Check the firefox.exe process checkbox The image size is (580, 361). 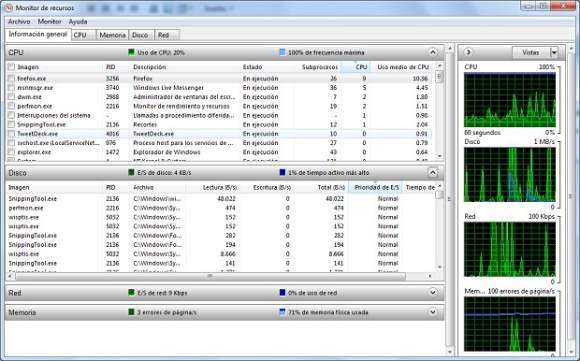pos(11,78)
